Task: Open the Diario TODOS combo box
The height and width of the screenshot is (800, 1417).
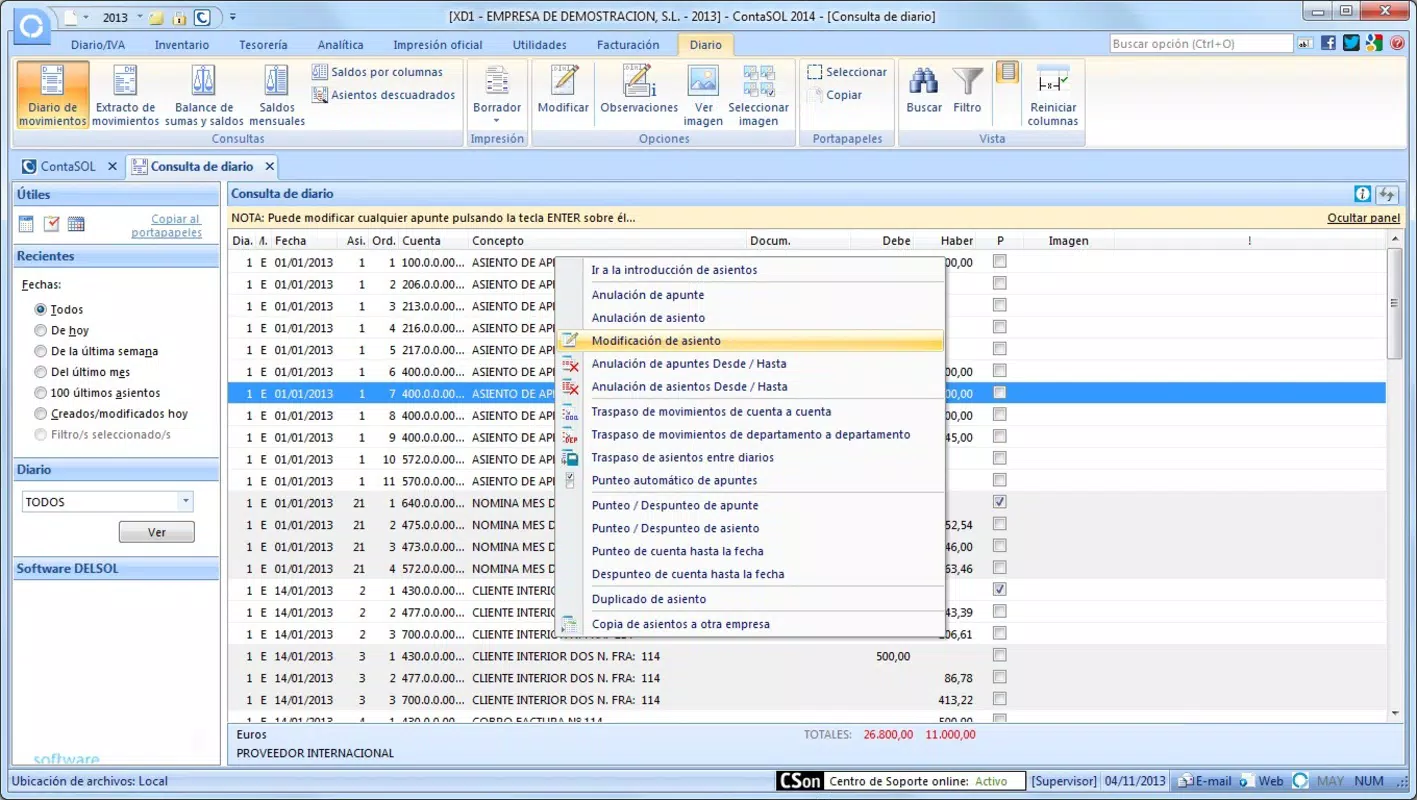Action: pos(108,502)
